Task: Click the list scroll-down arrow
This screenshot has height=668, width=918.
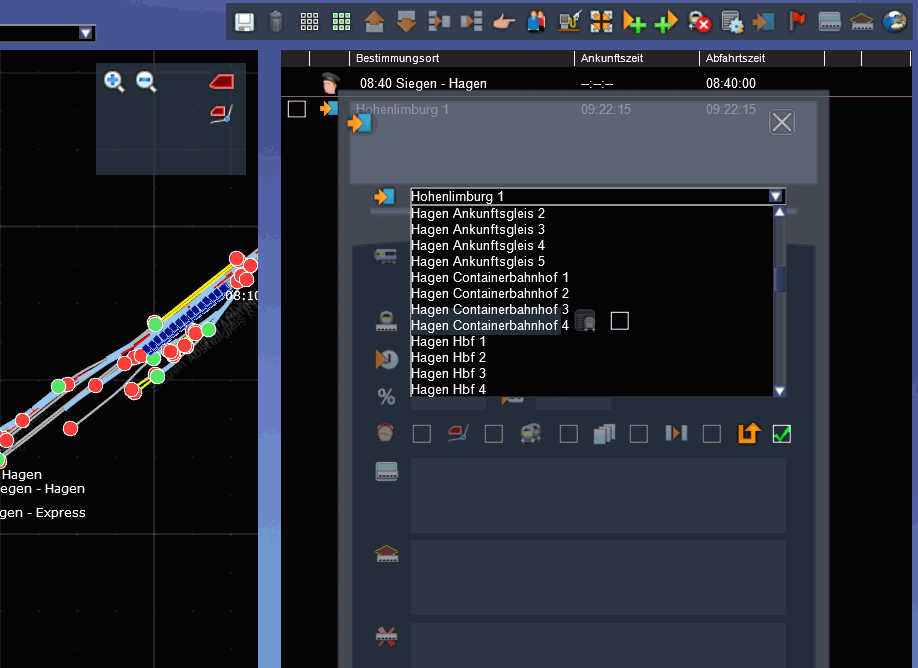Action: pos(780,390)
